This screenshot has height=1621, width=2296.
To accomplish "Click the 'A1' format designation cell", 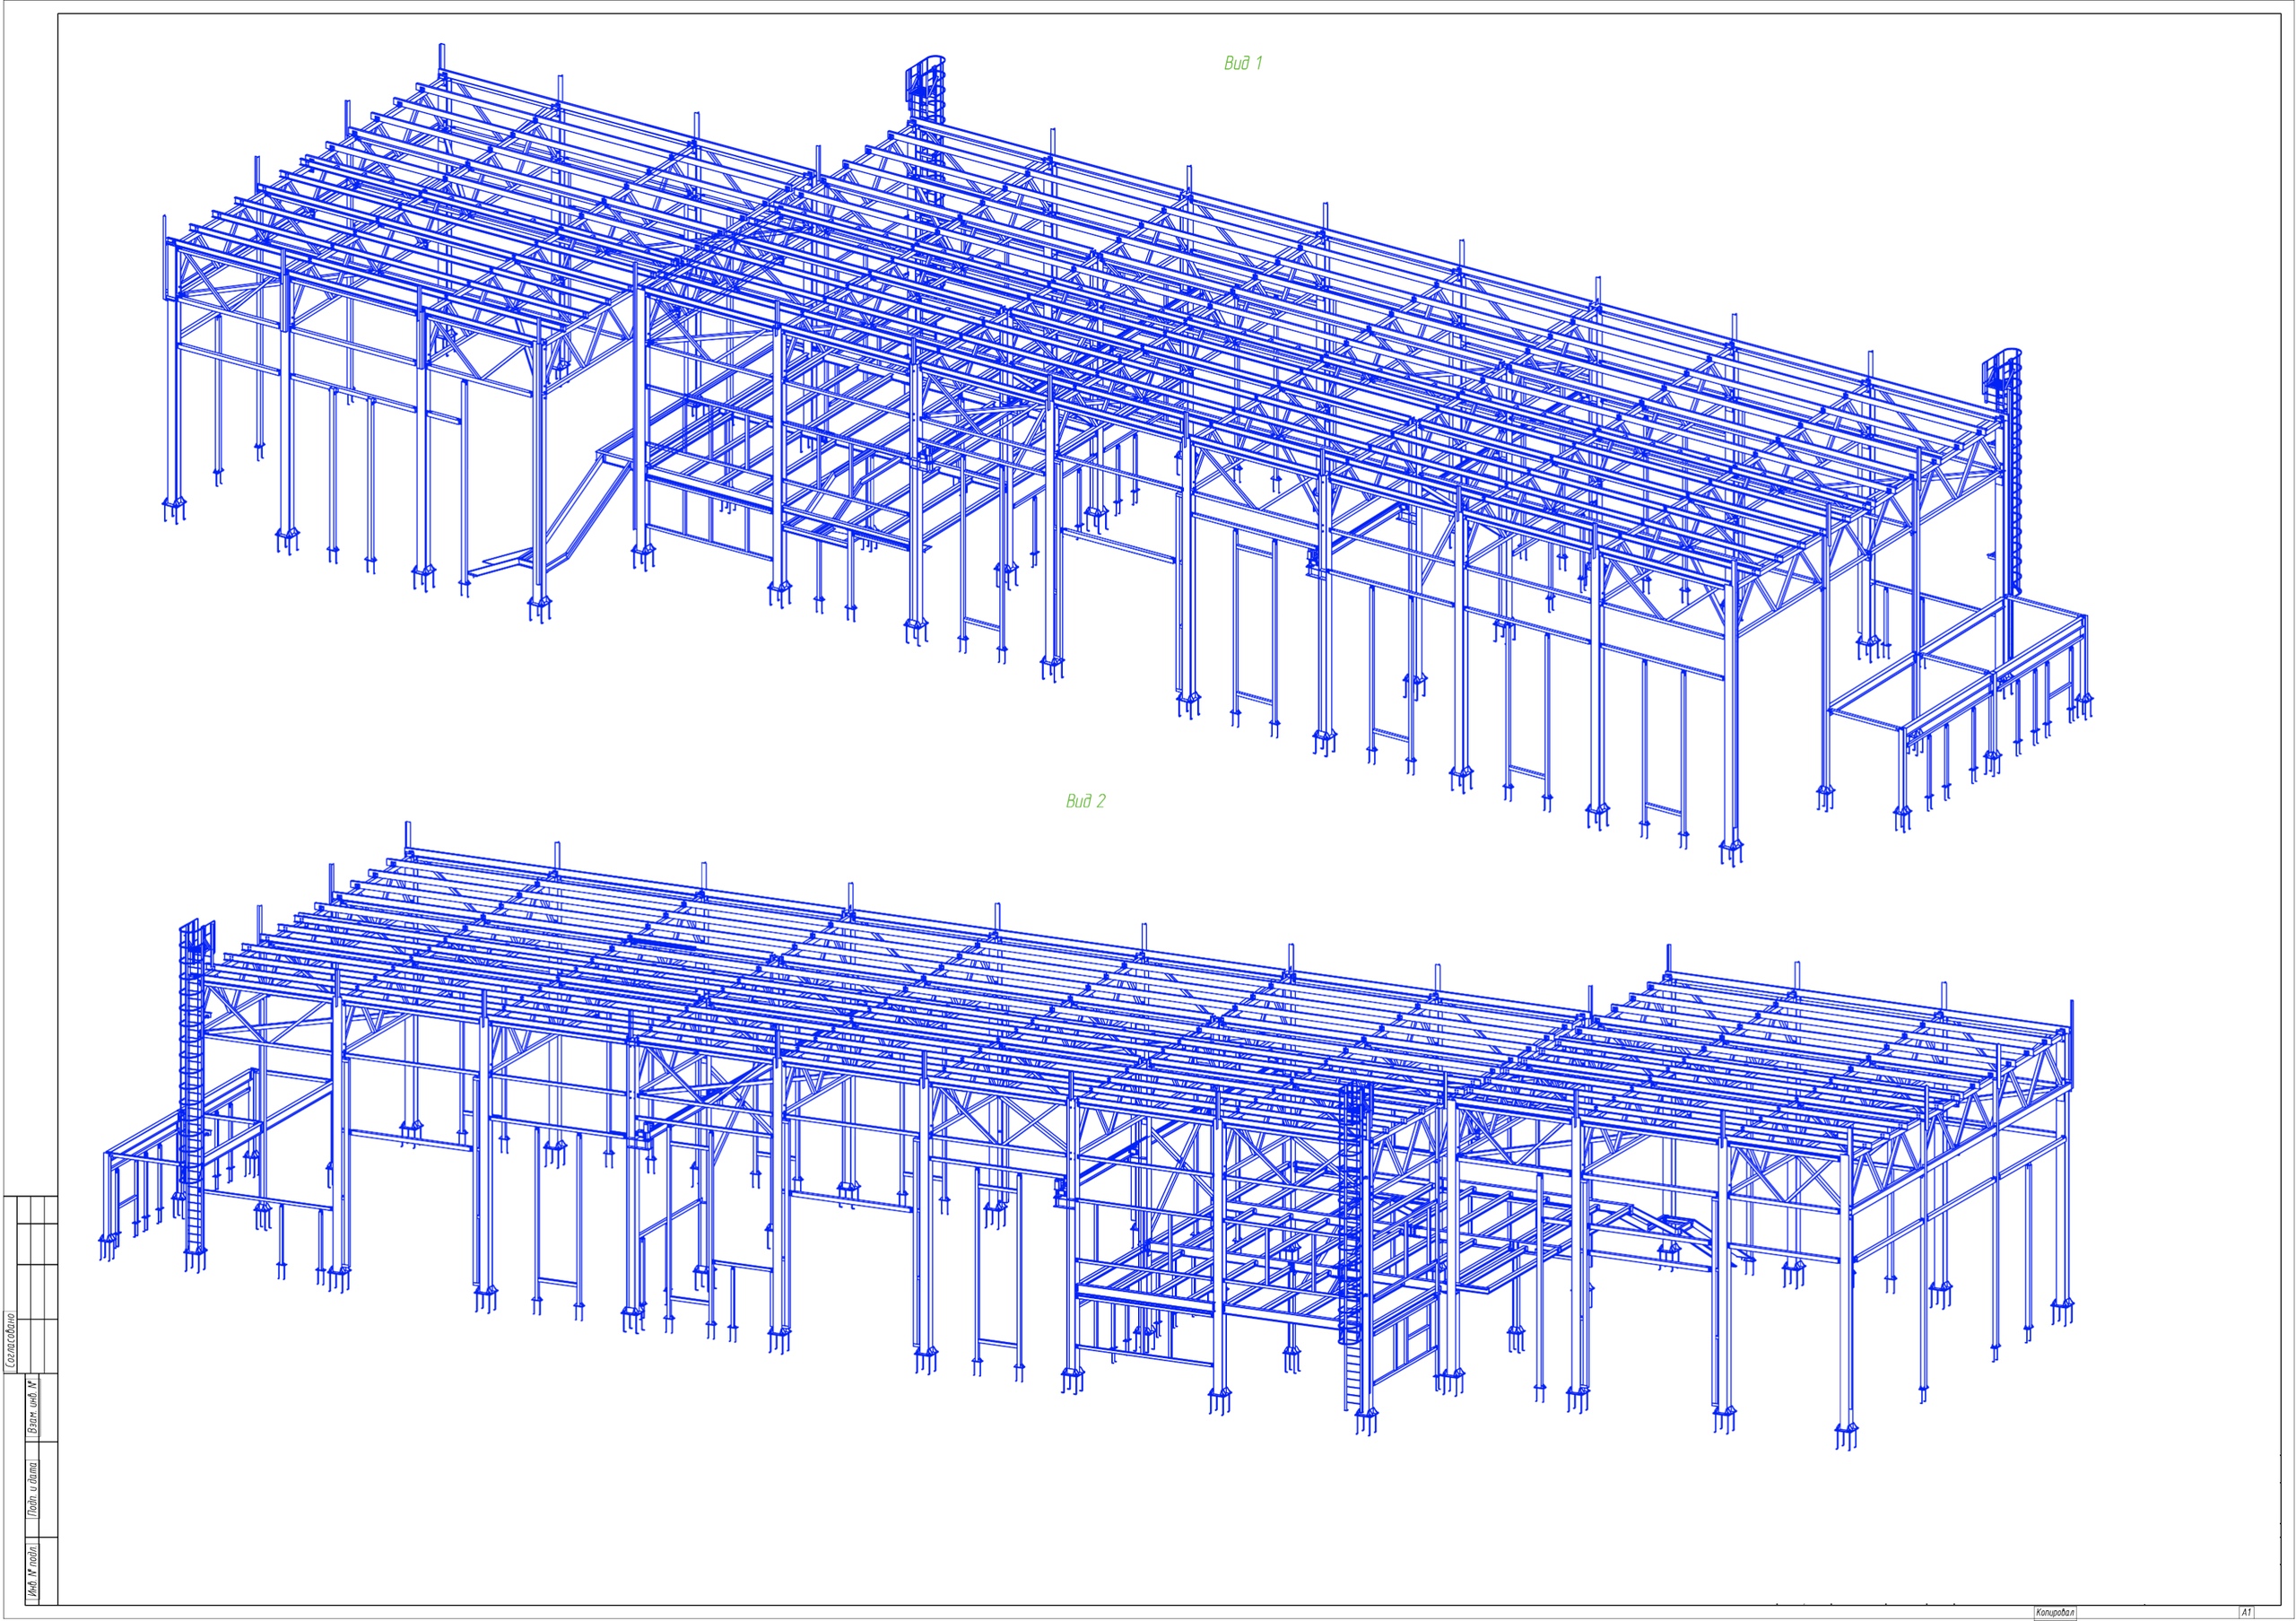I will 2246,1612.
